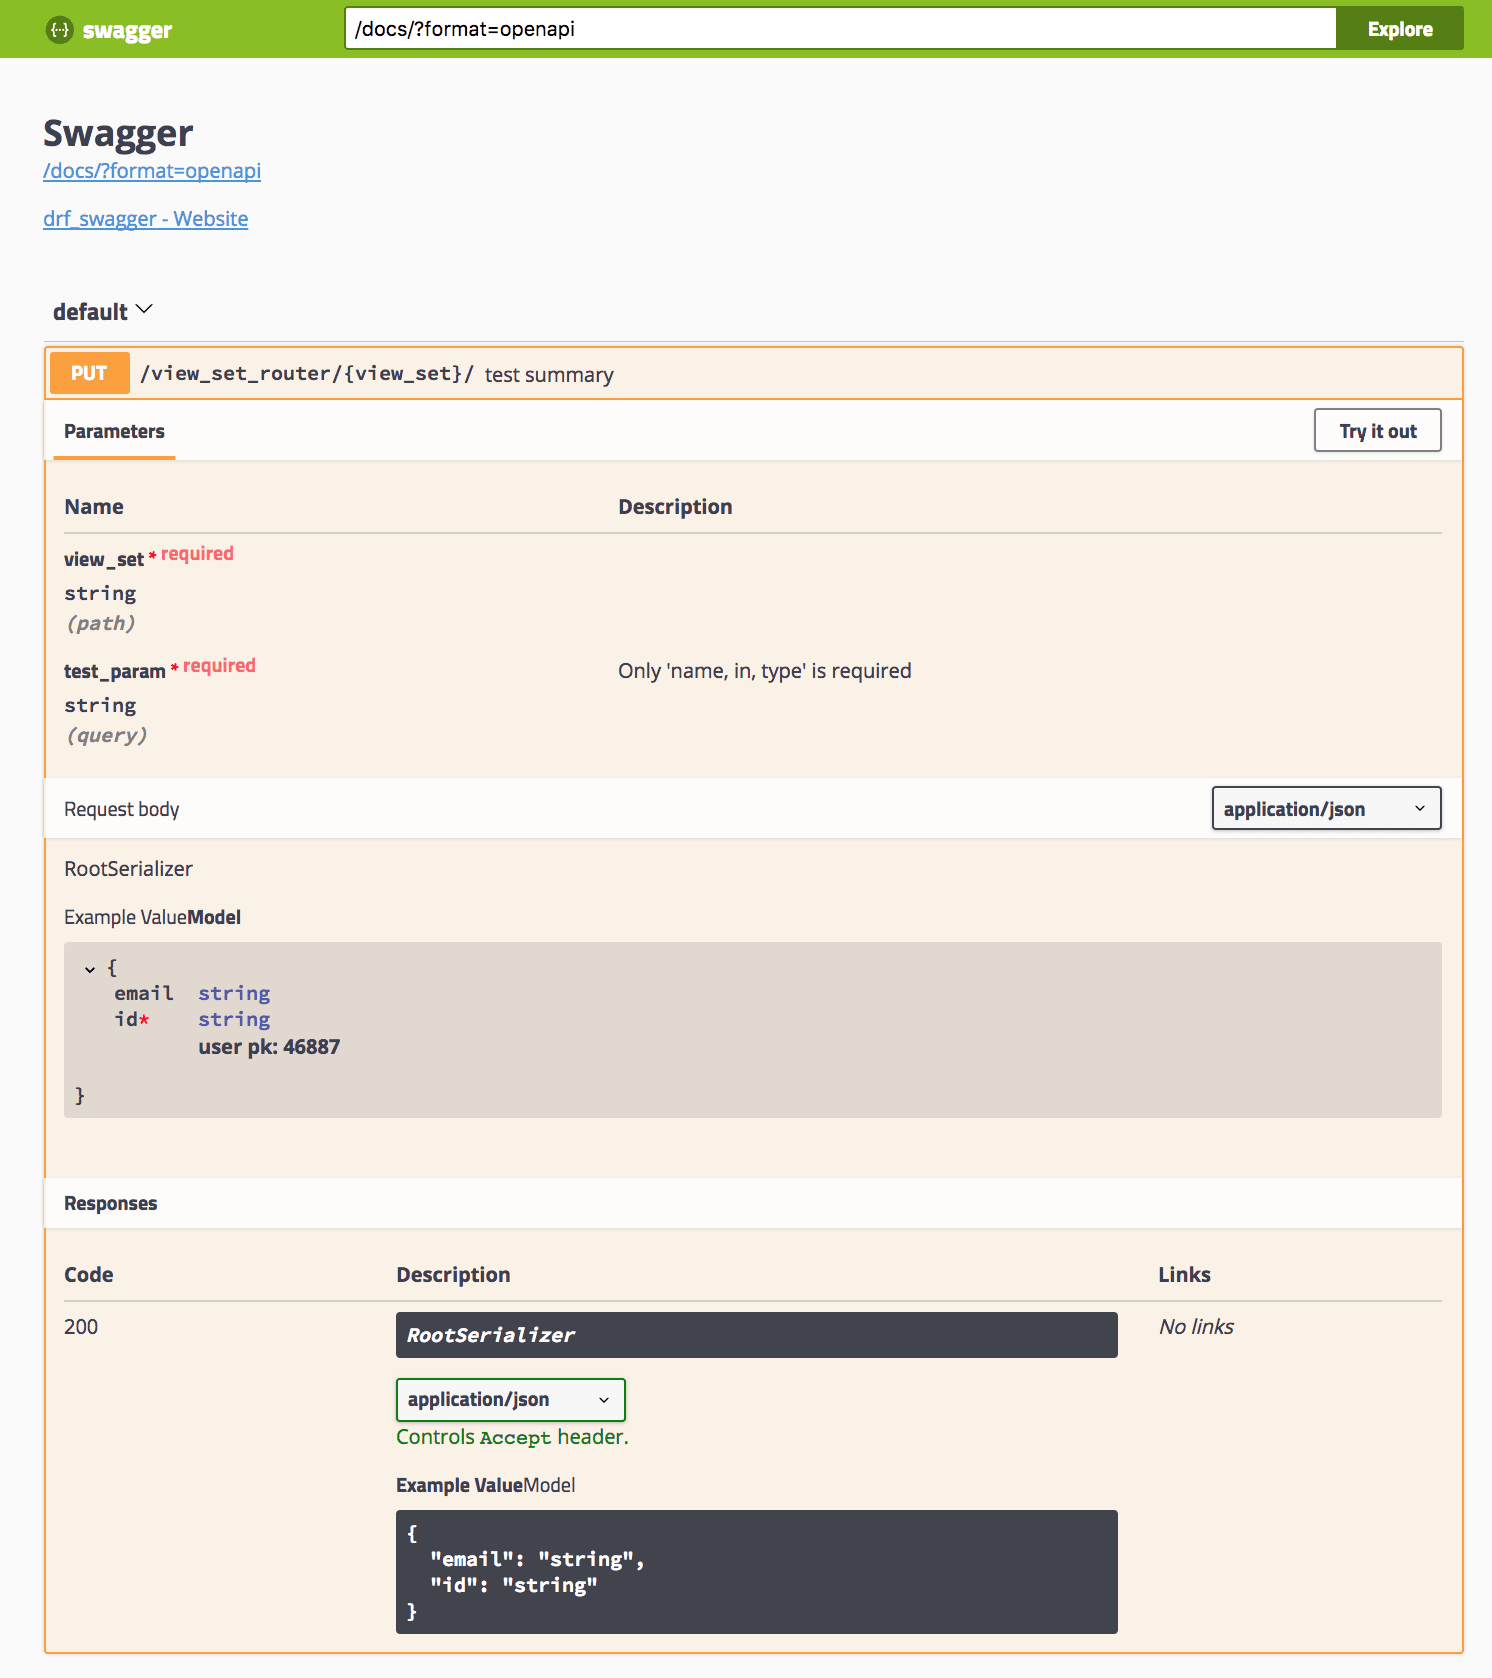Select the Parameters tab
Image resolution: width=1492 pixels, height=1678 pixels.
[x=114, y=431]
